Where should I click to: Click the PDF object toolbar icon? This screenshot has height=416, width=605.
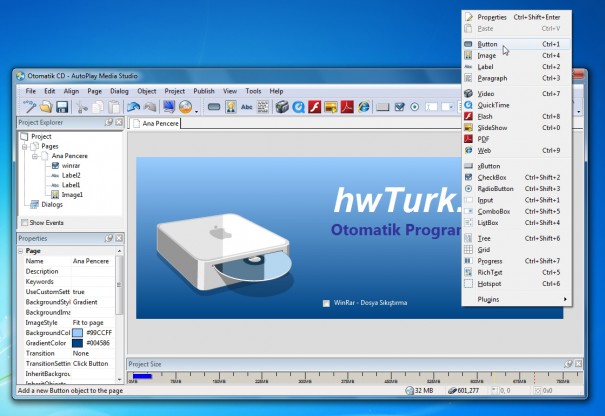click(347, 107)
